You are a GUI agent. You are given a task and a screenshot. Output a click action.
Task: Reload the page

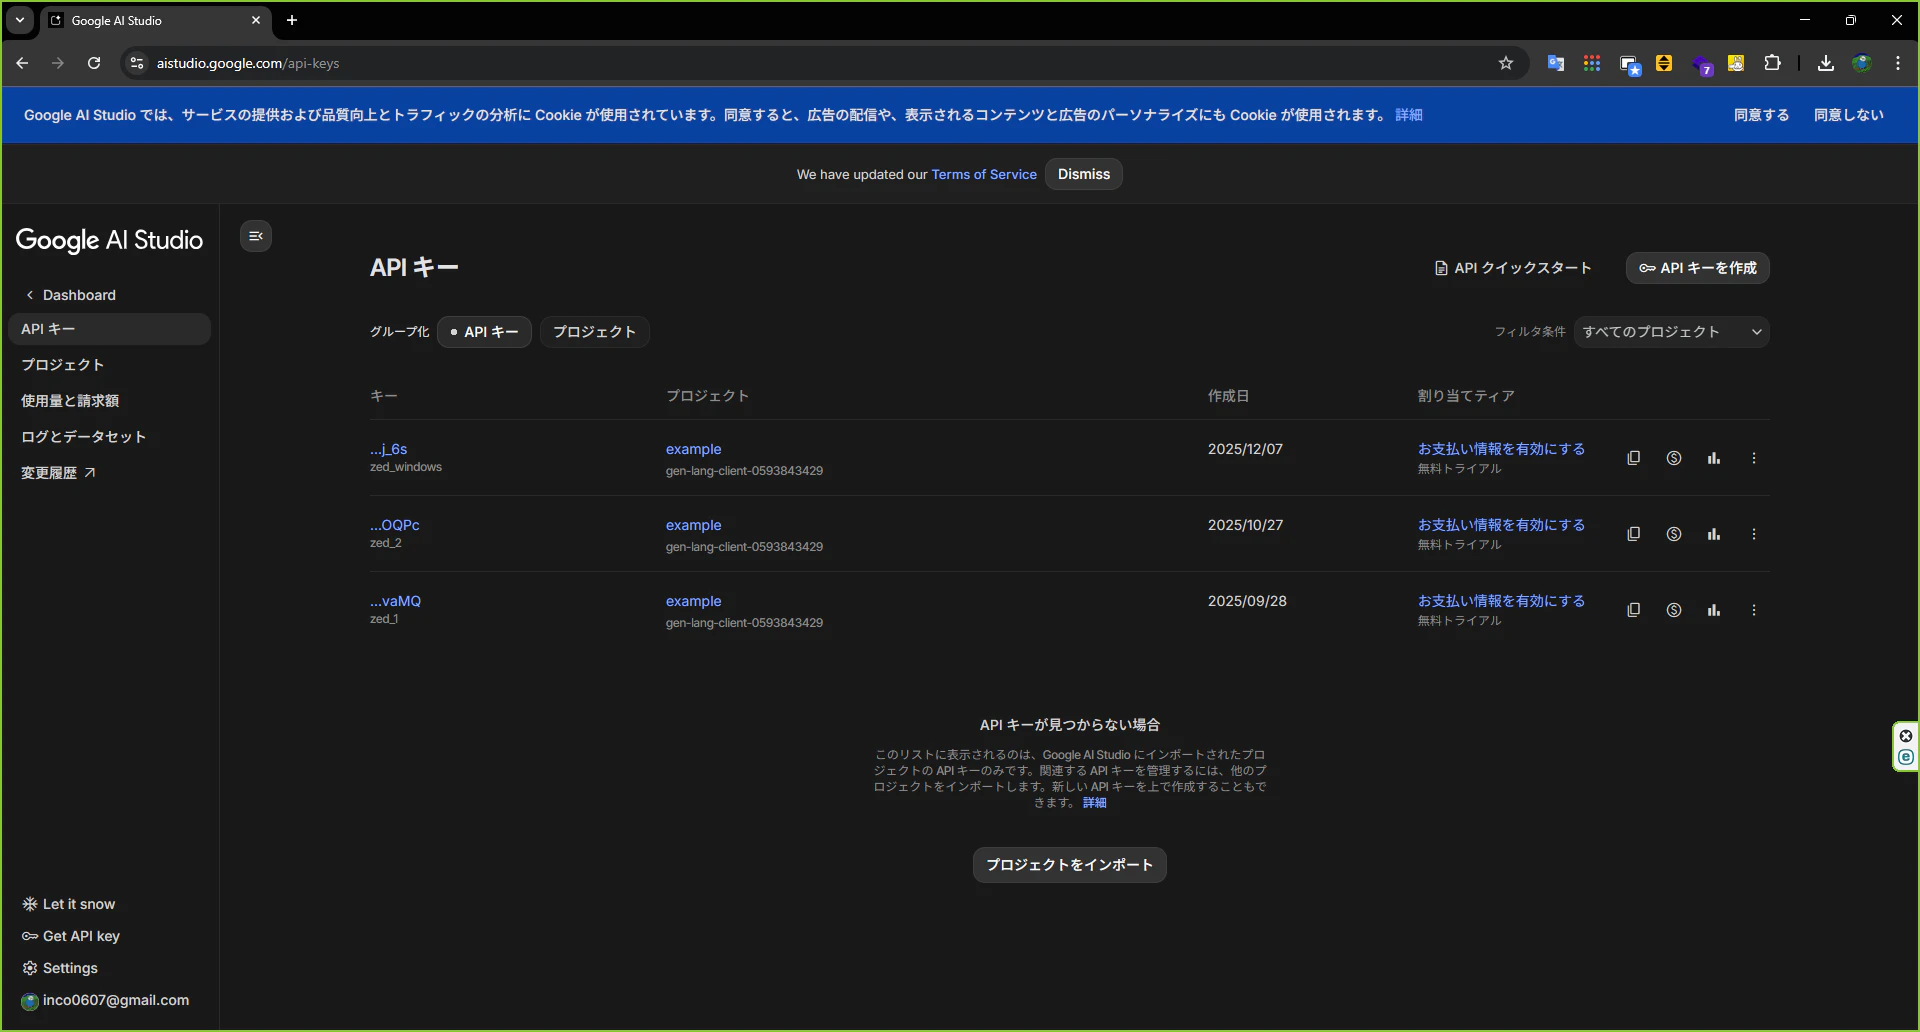94,63
